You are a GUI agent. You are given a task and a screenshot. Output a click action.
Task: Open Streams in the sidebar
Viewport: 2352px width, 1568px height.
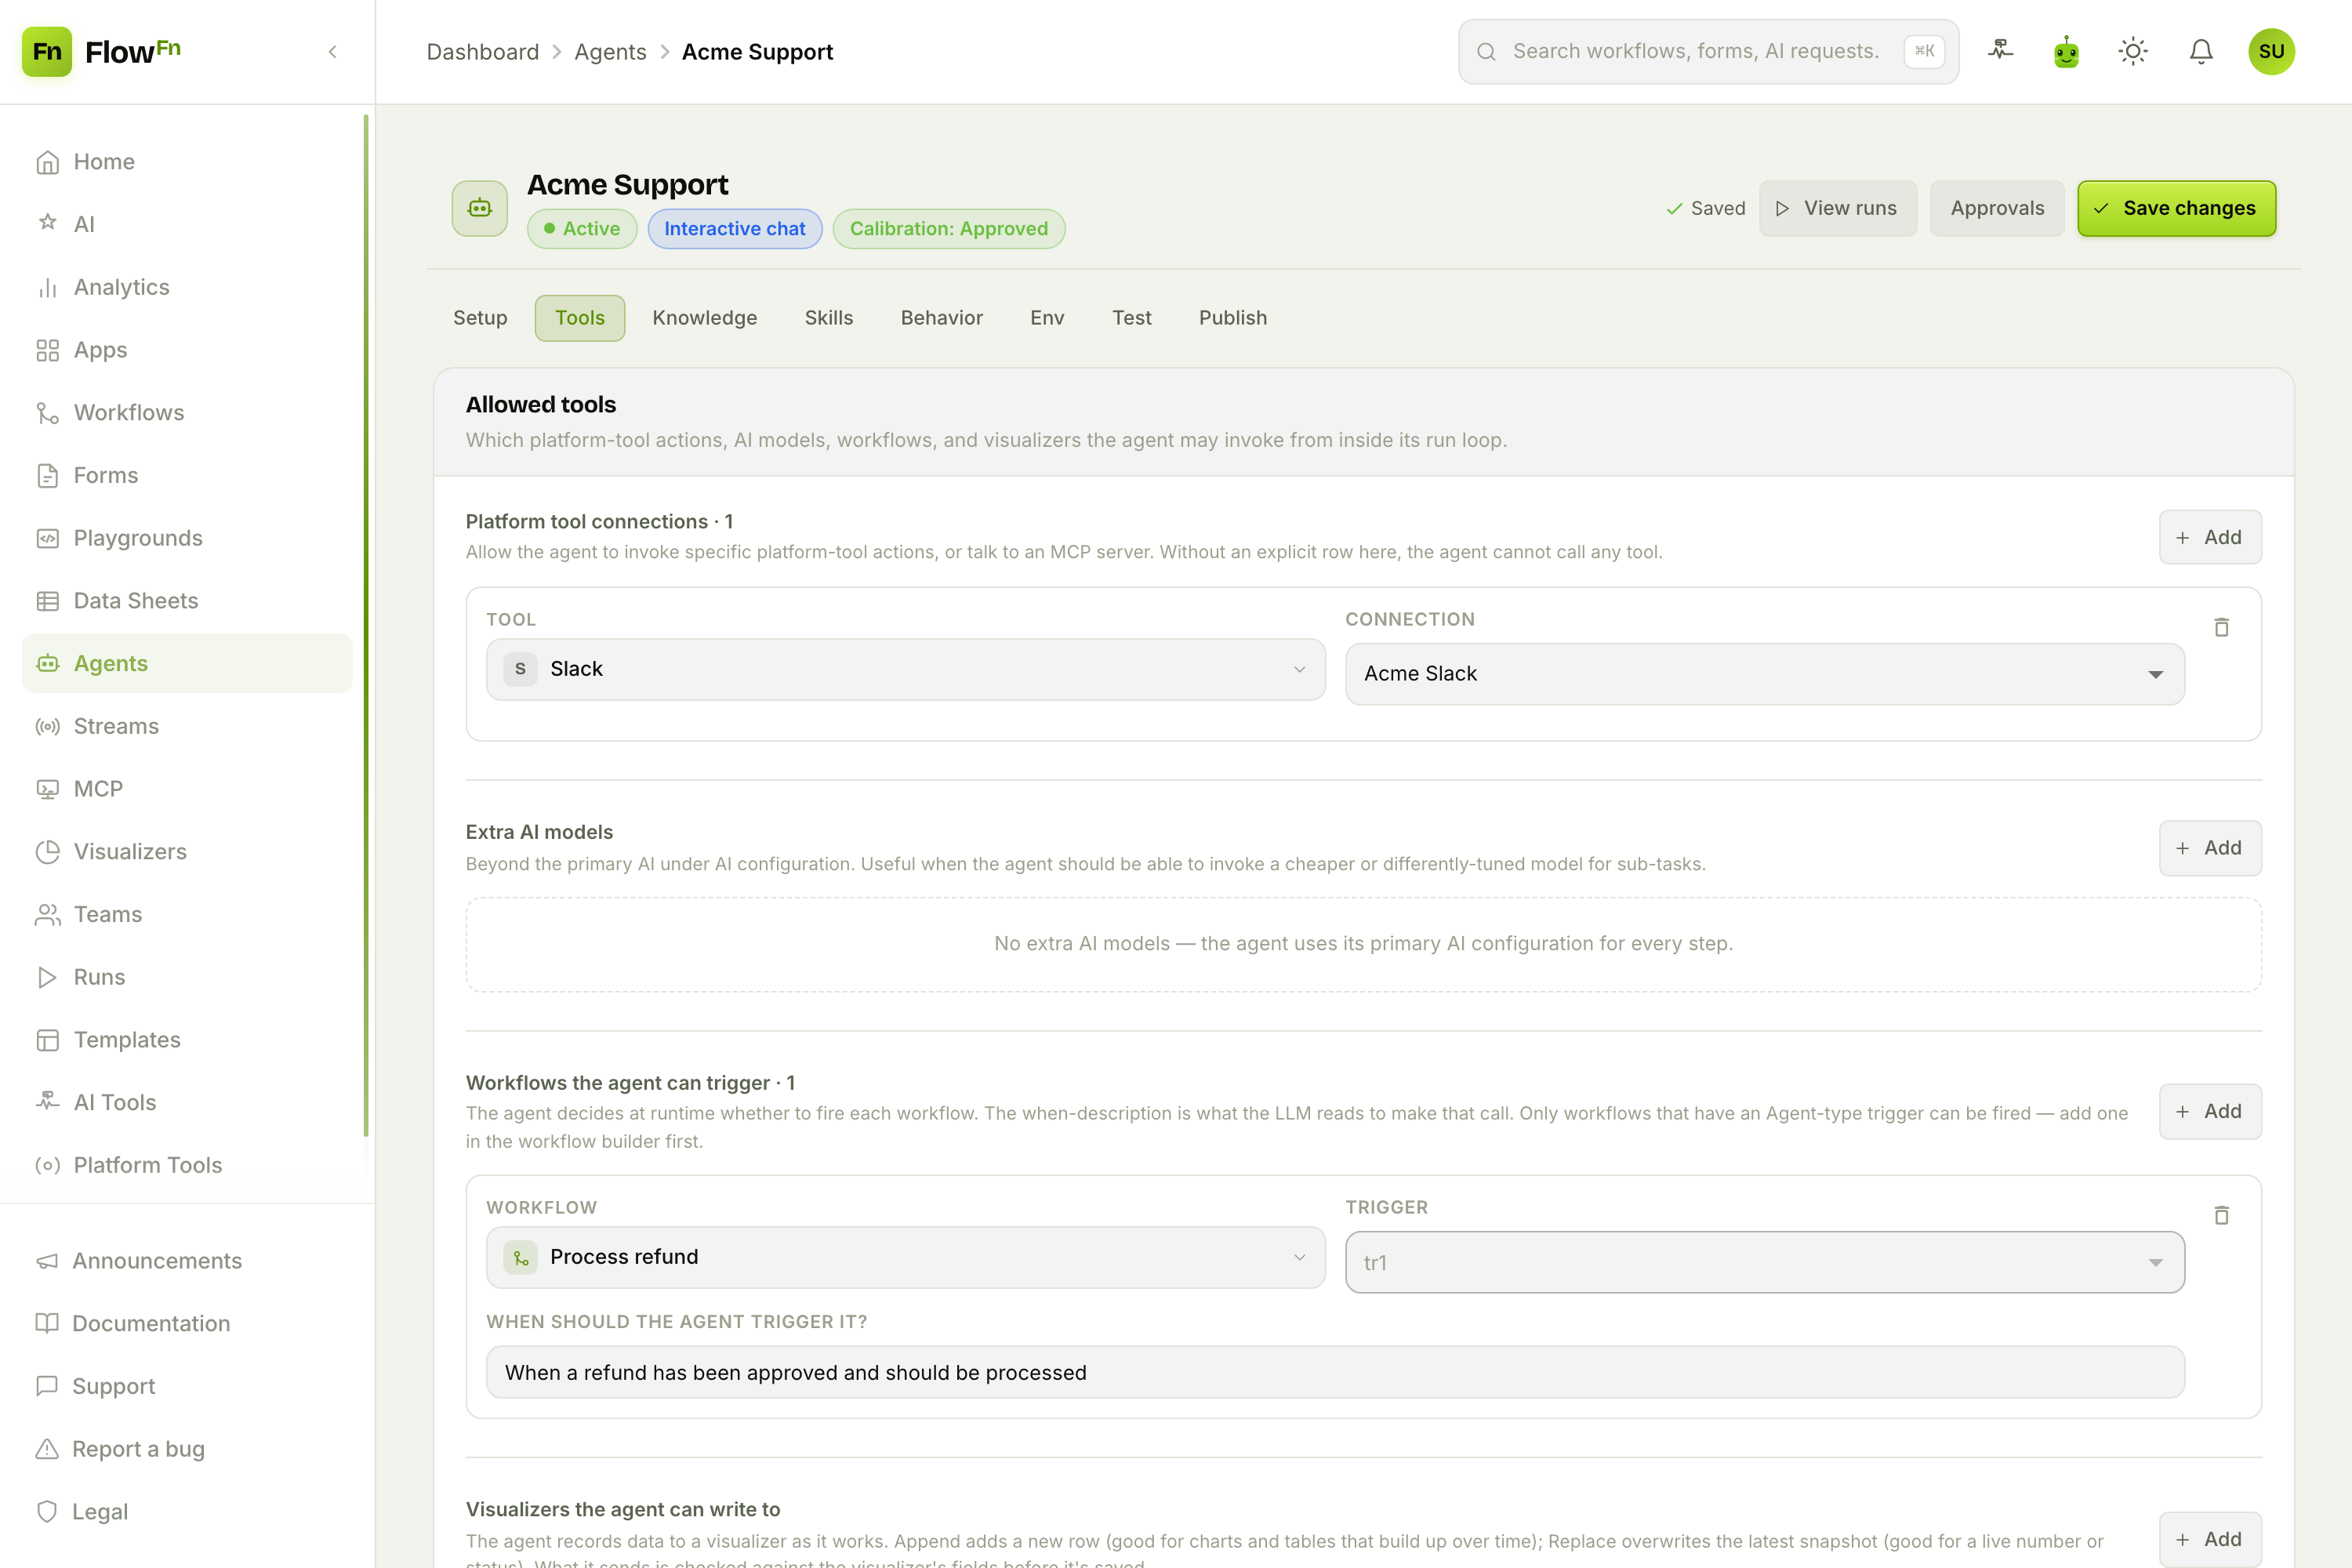coord(187,726)
